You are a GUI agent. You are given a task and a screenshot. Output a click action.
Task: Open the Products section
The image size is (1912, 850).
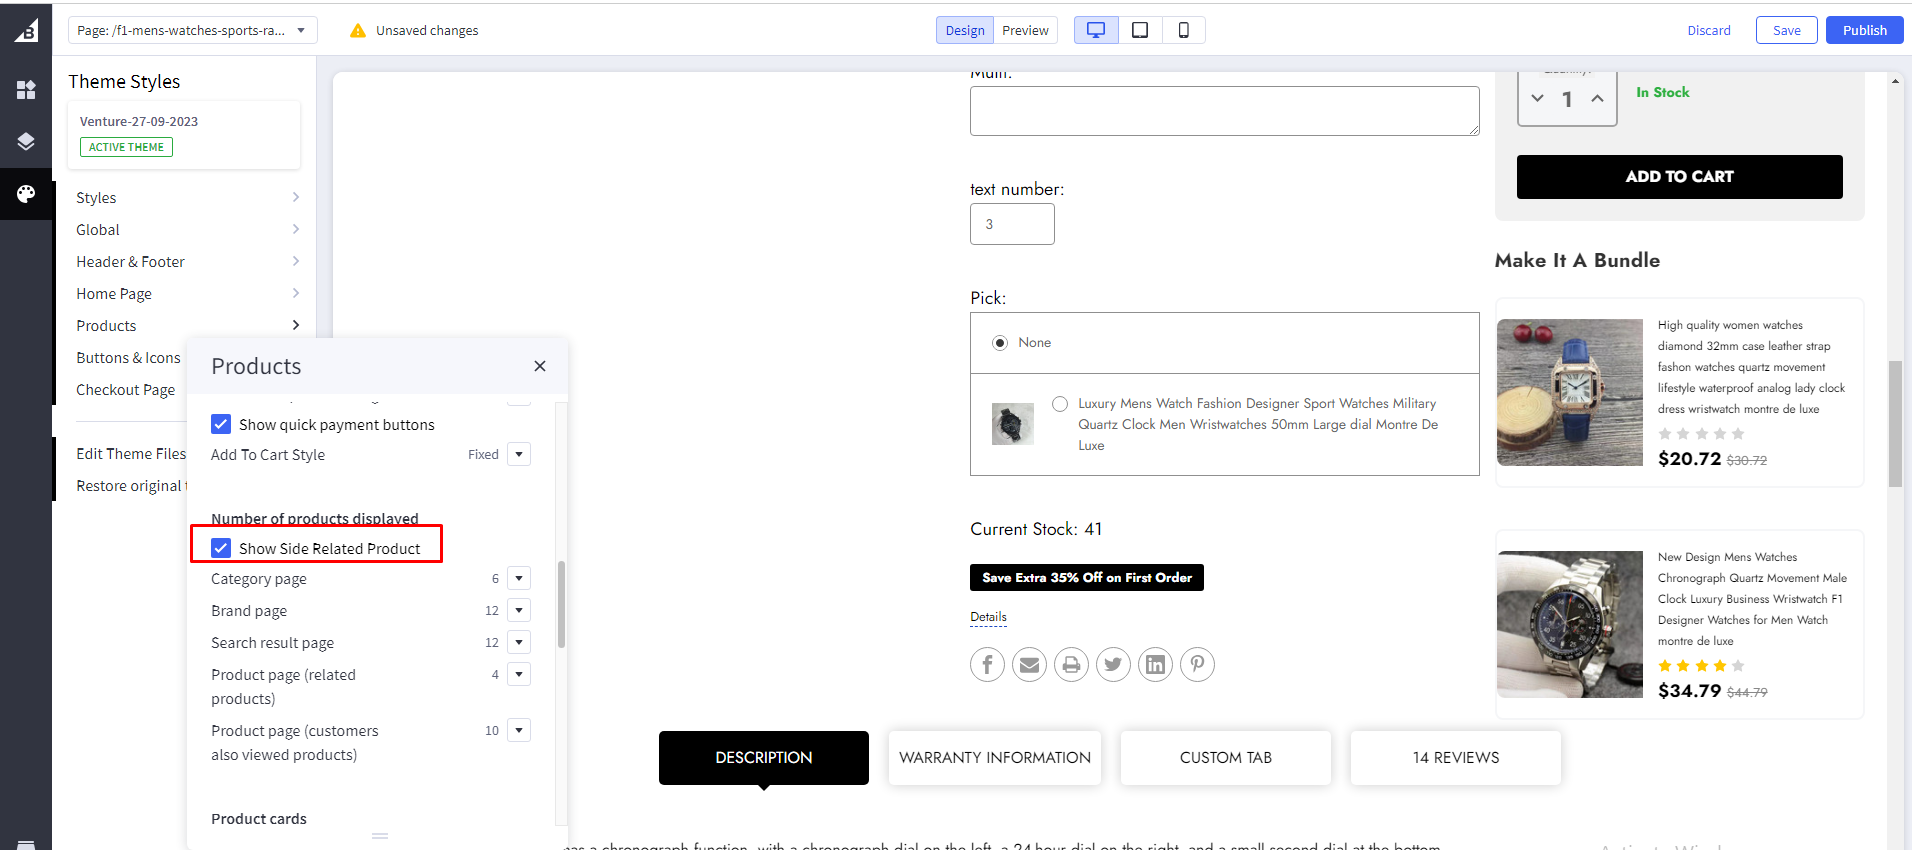tap(188, 326)
